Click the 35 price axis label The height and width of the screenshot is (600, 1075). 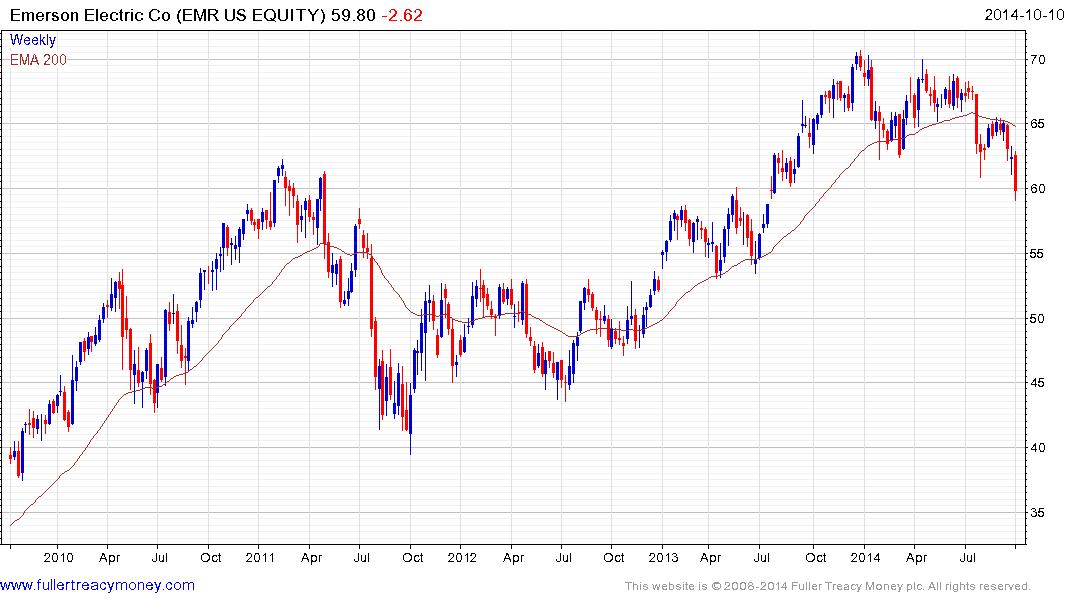1038,512
